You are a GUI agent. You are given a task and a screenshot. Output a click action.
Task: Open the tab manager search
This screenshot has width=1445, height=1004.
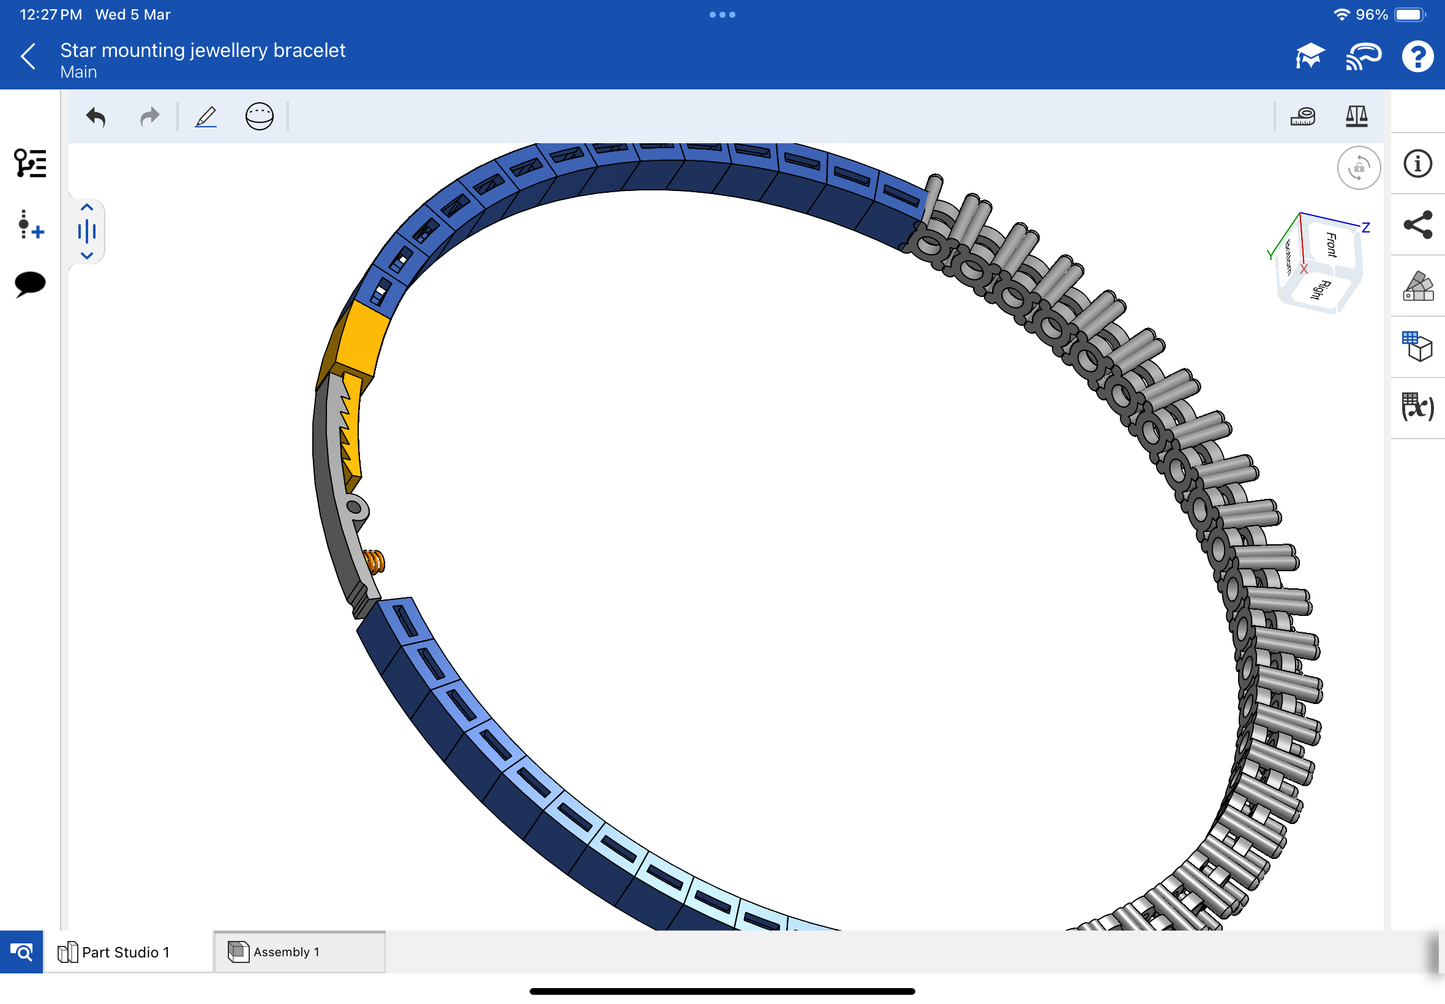21,952
